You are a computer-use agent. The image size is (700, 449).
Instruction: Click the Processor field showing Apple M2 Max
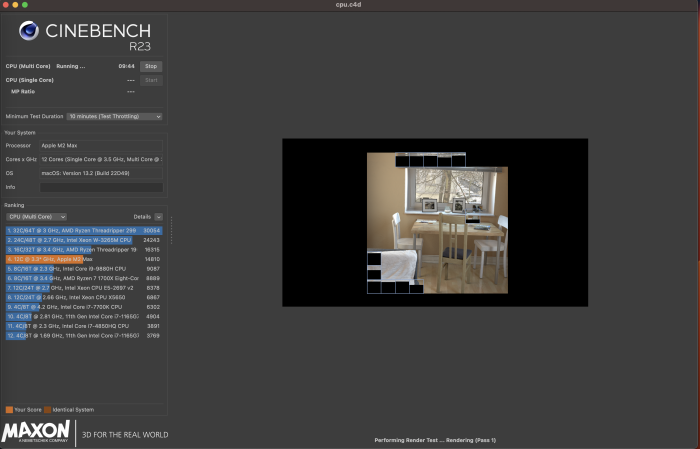point(101,146)
